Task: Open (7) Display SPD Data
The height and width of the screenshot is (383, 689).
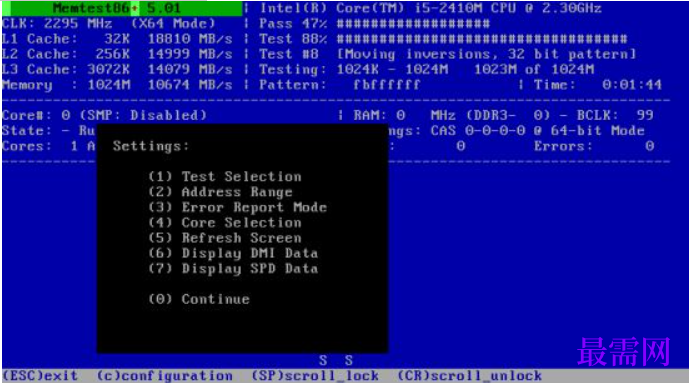Action: pyautogui.click(x=233, y=269)
